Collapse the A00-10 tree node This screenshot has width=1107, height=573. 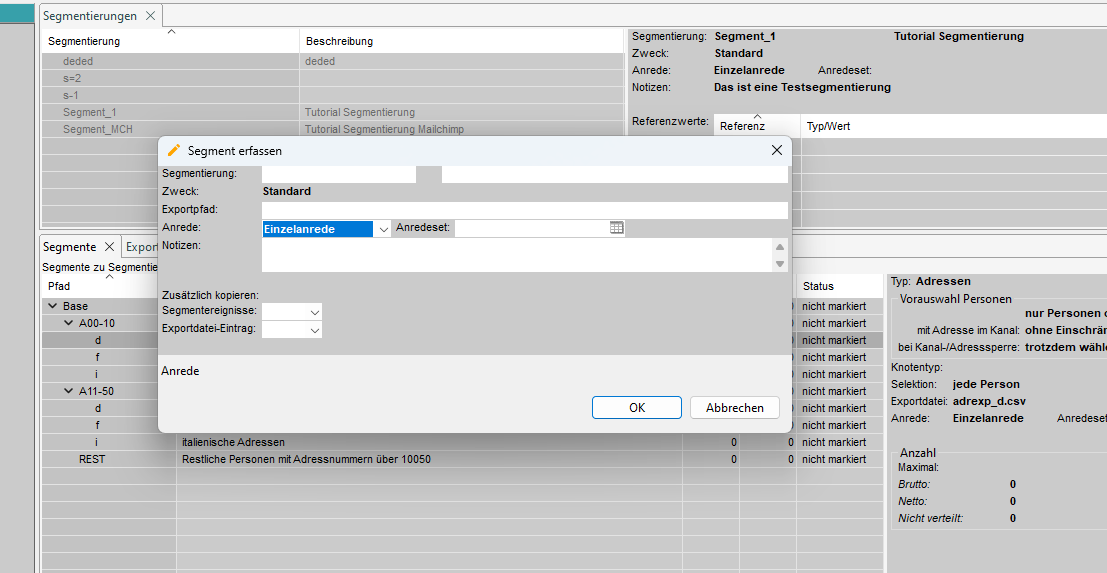click(68, 323)
